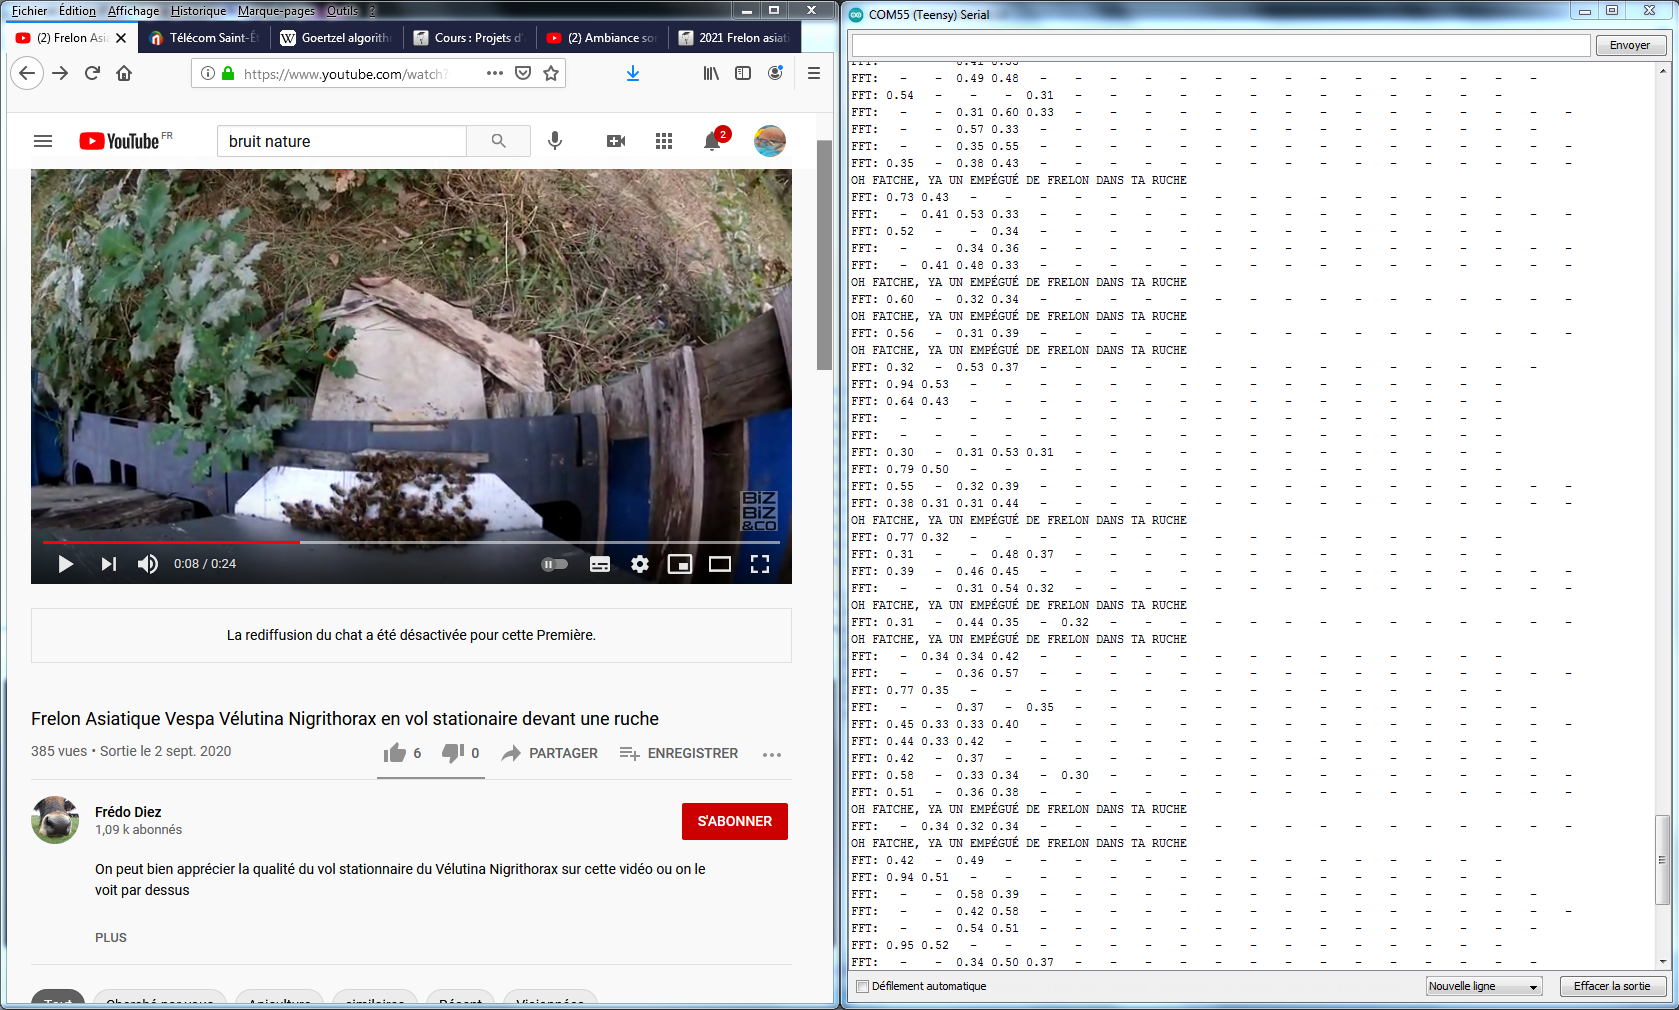Toggle subtitles on the video
The width and height of the screenshot is (1679, 1010).
(x=600, y=564)
